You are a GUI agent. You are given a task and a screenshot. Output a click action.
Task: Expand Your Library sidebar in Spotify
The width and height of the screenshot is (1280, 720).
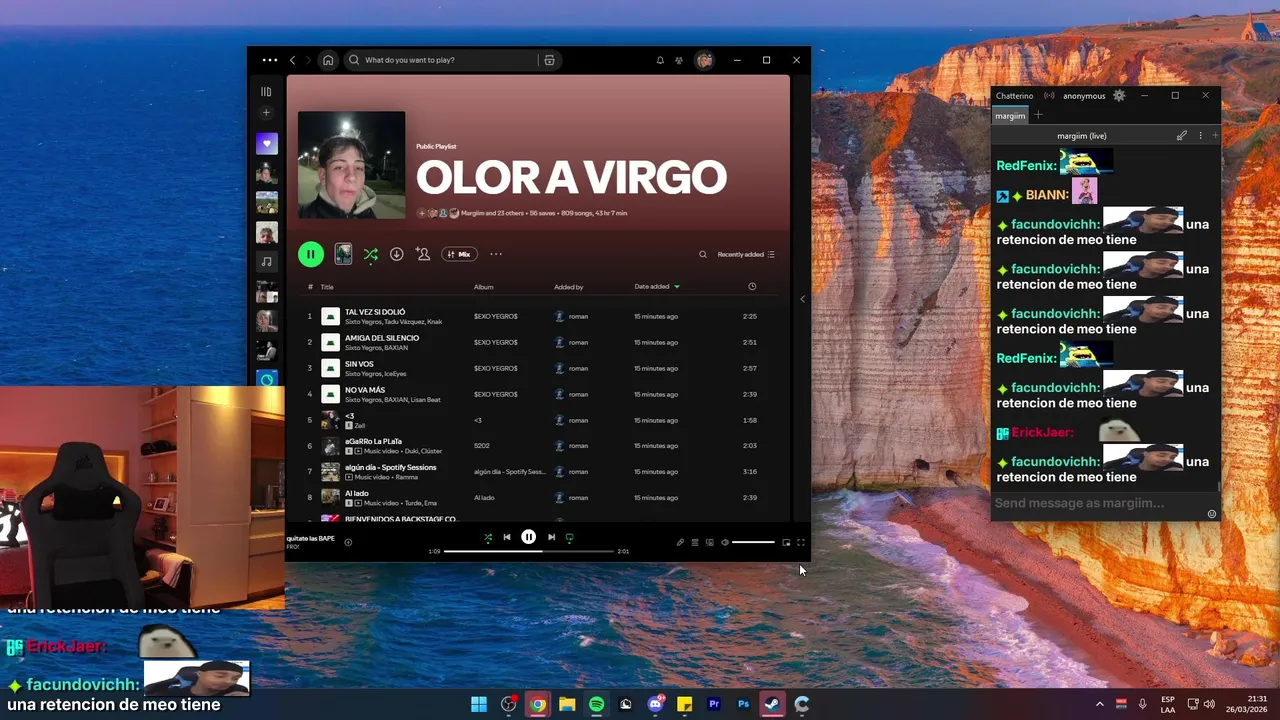266,91
